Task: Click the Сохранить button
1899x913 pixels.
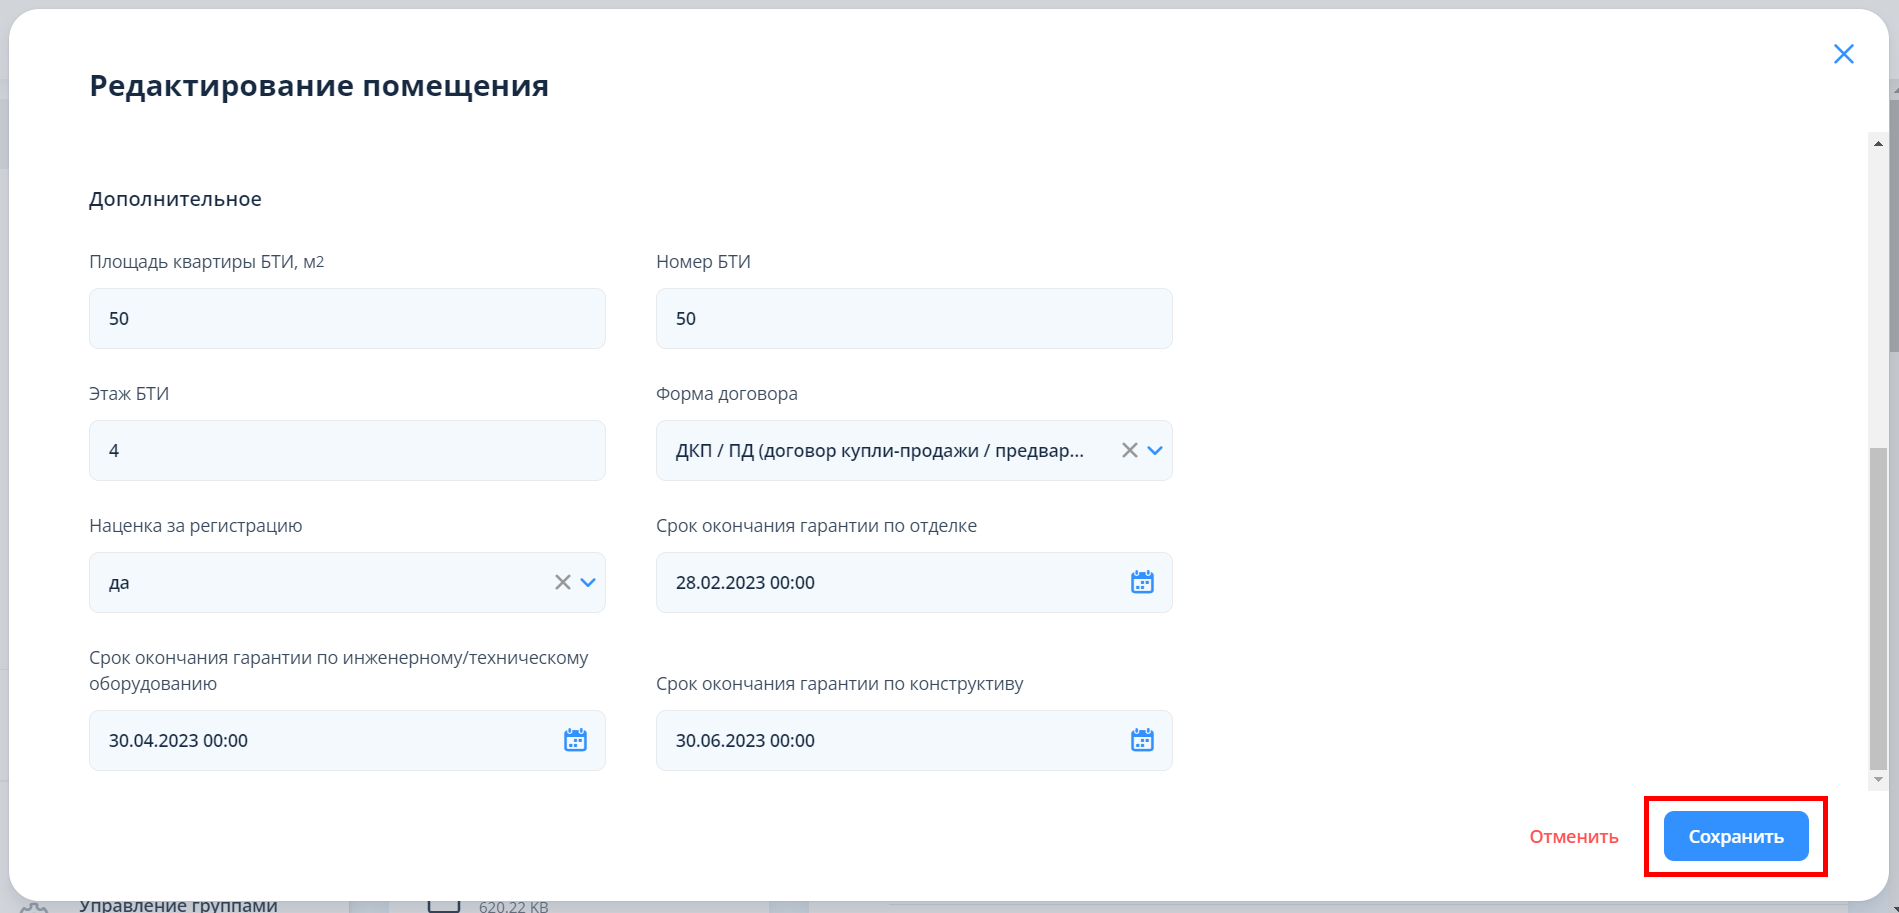Action: click(1735, 836)
